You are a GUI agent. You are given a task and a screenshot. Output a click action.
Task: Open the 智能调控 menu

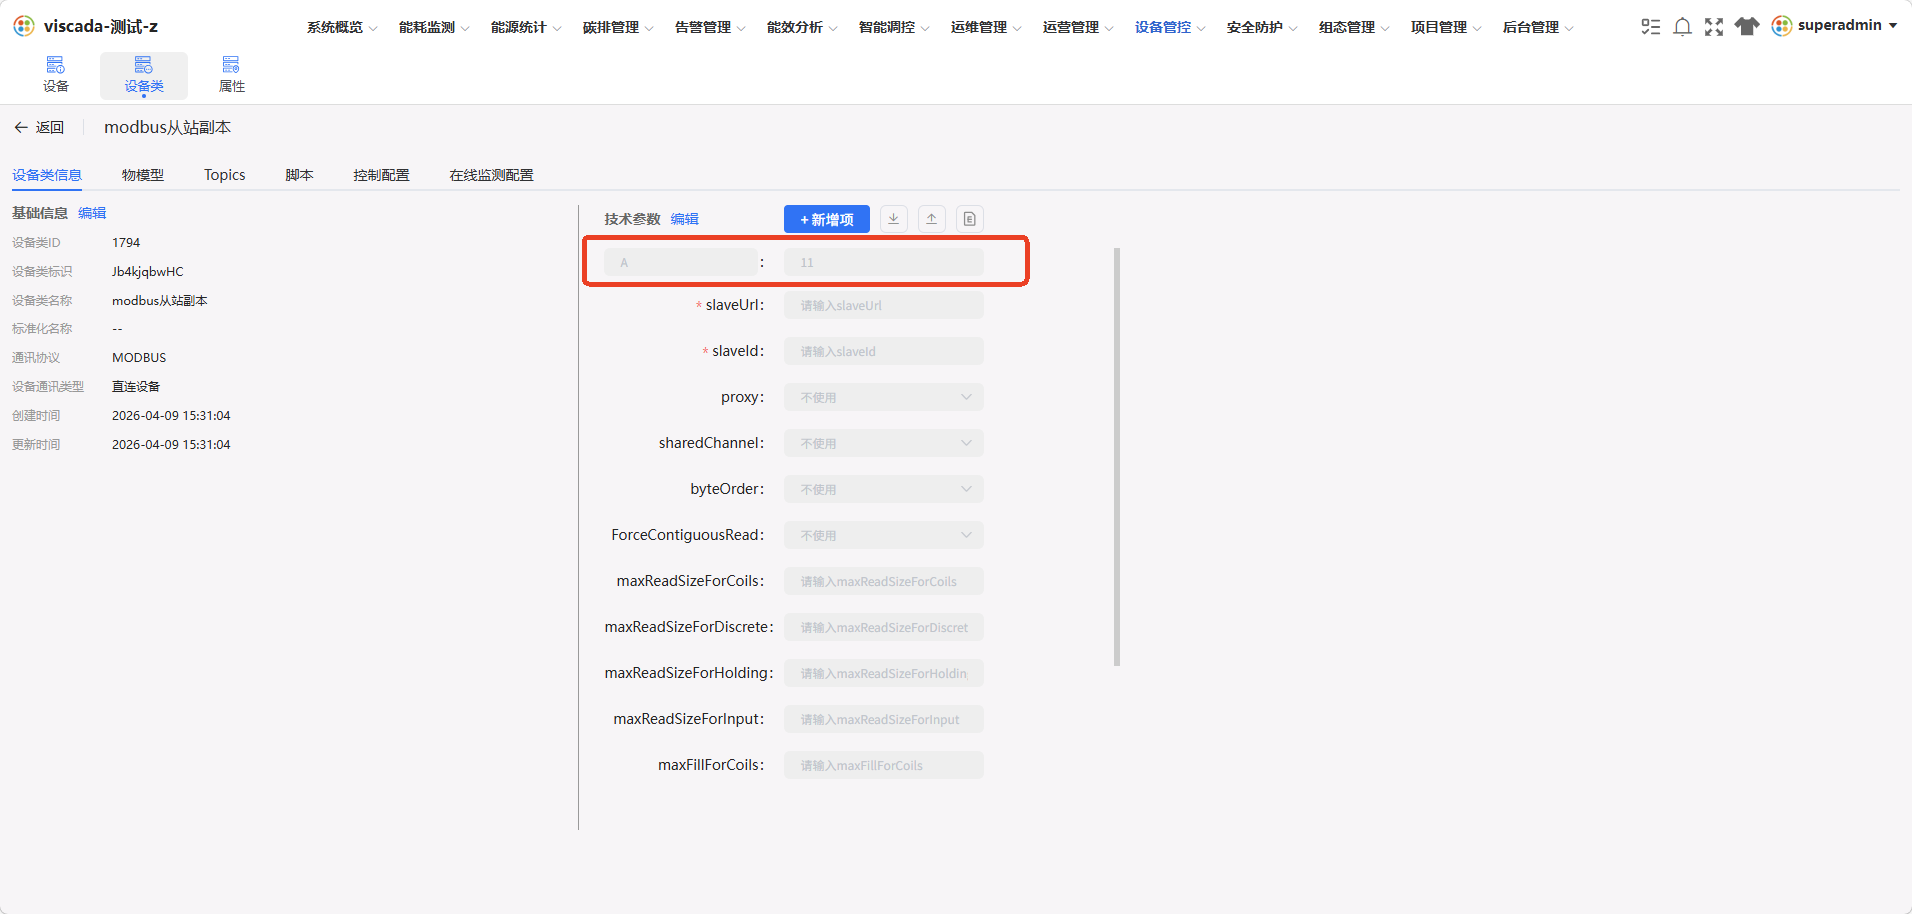point(894,27)
